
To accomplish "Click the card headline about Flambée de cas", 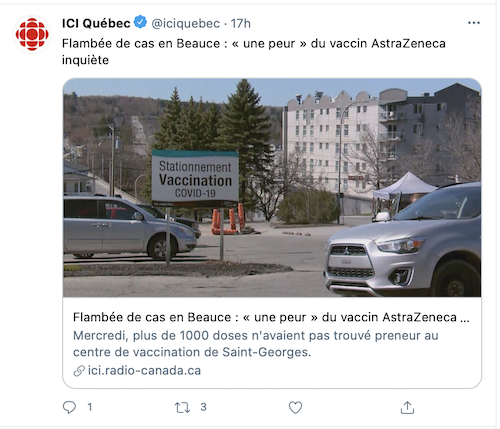I will (x=271, y=317).
